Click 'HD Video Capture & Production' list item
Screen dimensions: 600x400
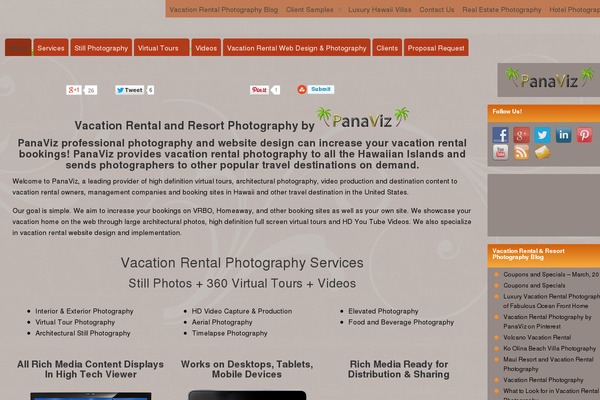[242, 312]
